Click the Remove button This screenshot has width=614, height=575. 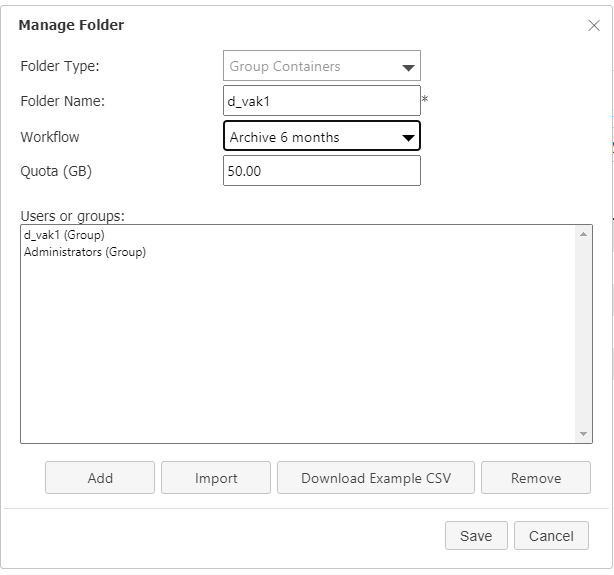[x=536, y=477]
